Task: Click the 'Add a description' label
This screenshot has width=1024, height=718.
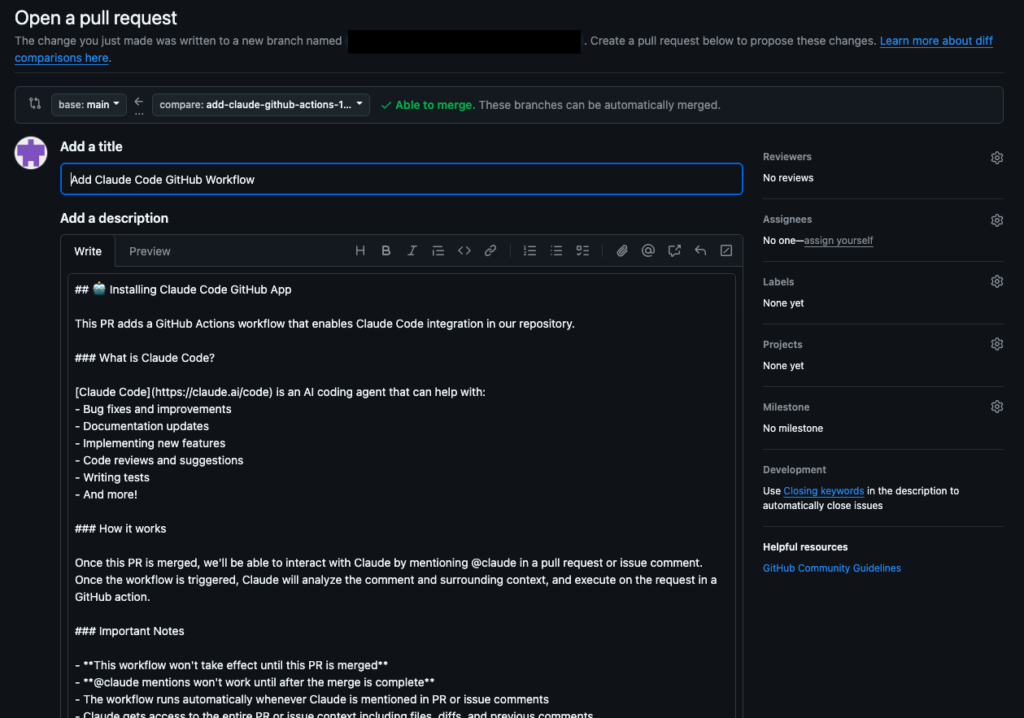Action: point(114,218)
